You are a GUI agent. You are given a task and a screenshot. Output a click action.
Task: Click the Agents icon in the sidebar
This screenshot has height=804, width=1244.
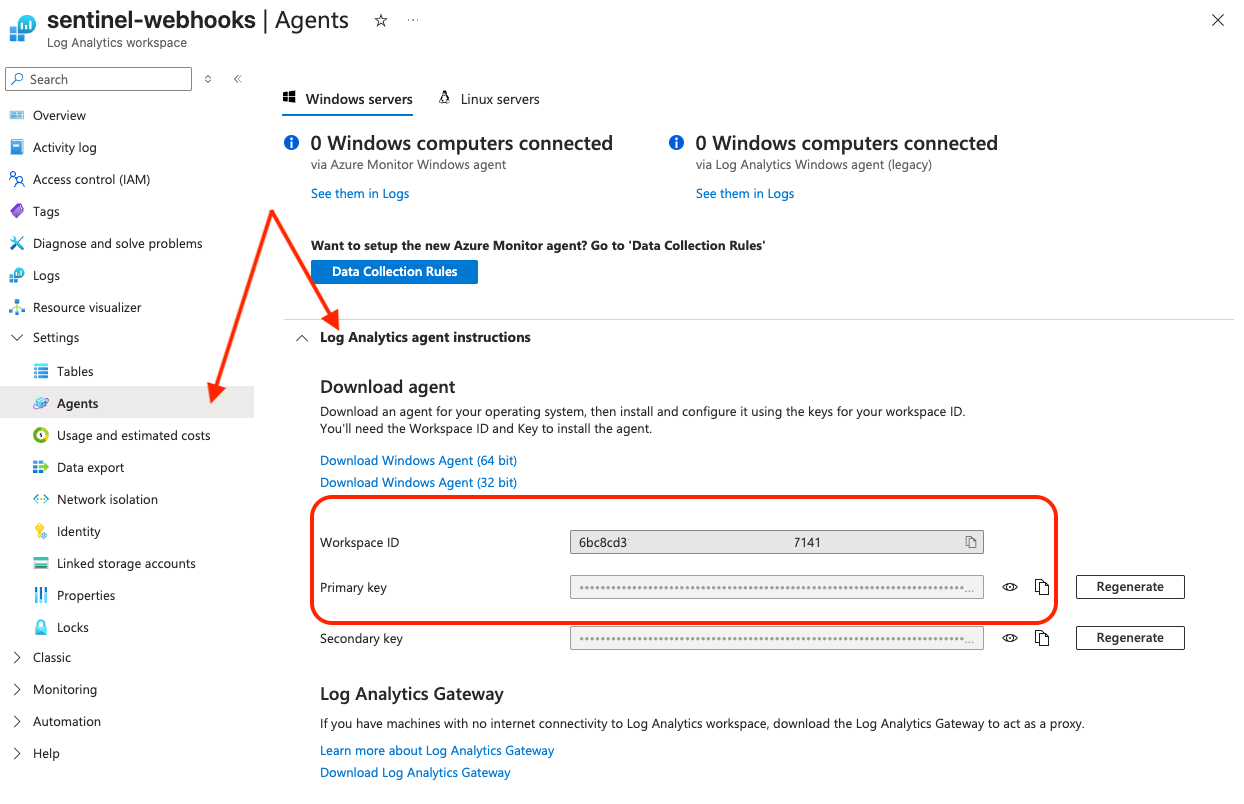tap(41, 404)
